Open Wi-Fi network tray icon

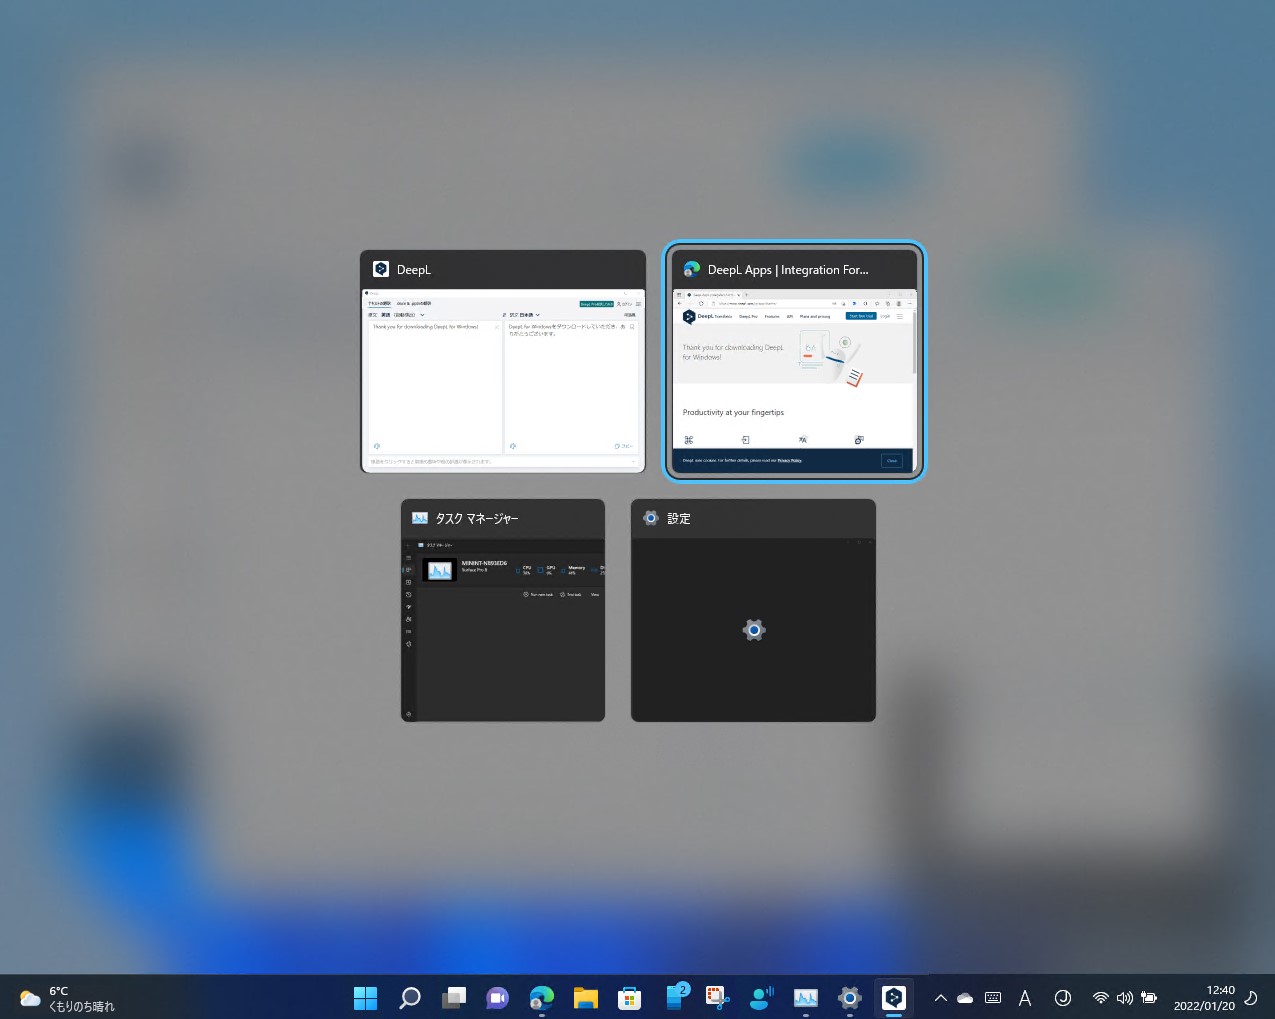pos(1101,998)
